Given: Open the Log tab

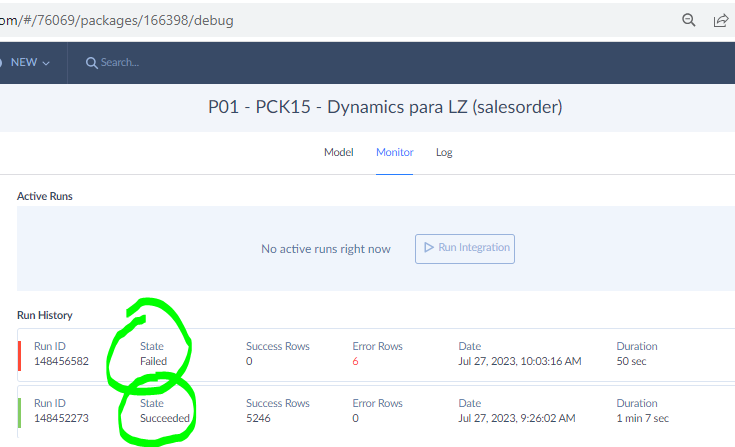Looking at the screenshot, I should click(444, 152).
